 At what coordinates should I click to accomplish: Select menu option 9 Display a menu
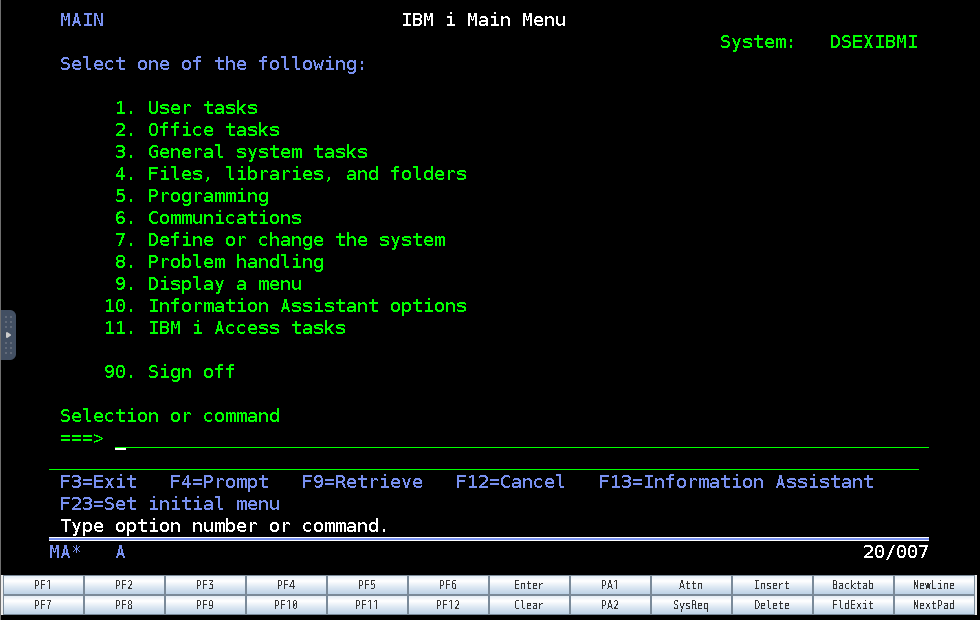(208, 284)
